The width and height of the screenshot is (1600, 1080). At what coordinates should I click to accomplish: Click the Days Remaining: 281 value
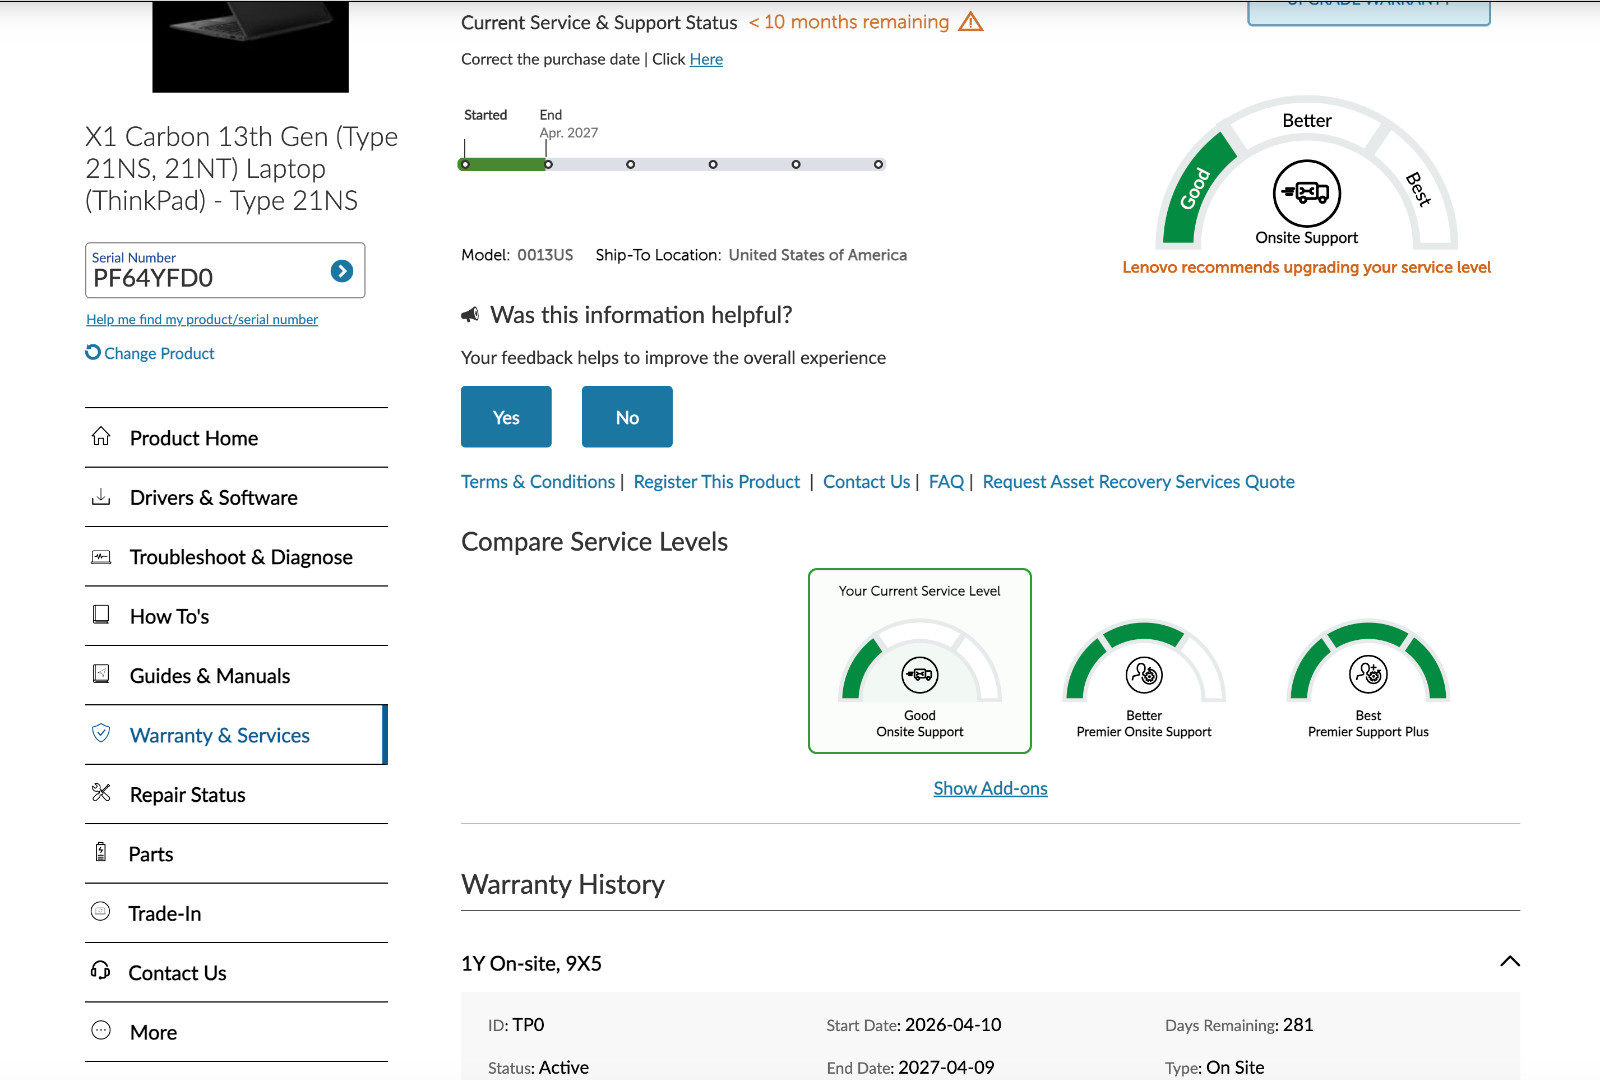1298,1025
